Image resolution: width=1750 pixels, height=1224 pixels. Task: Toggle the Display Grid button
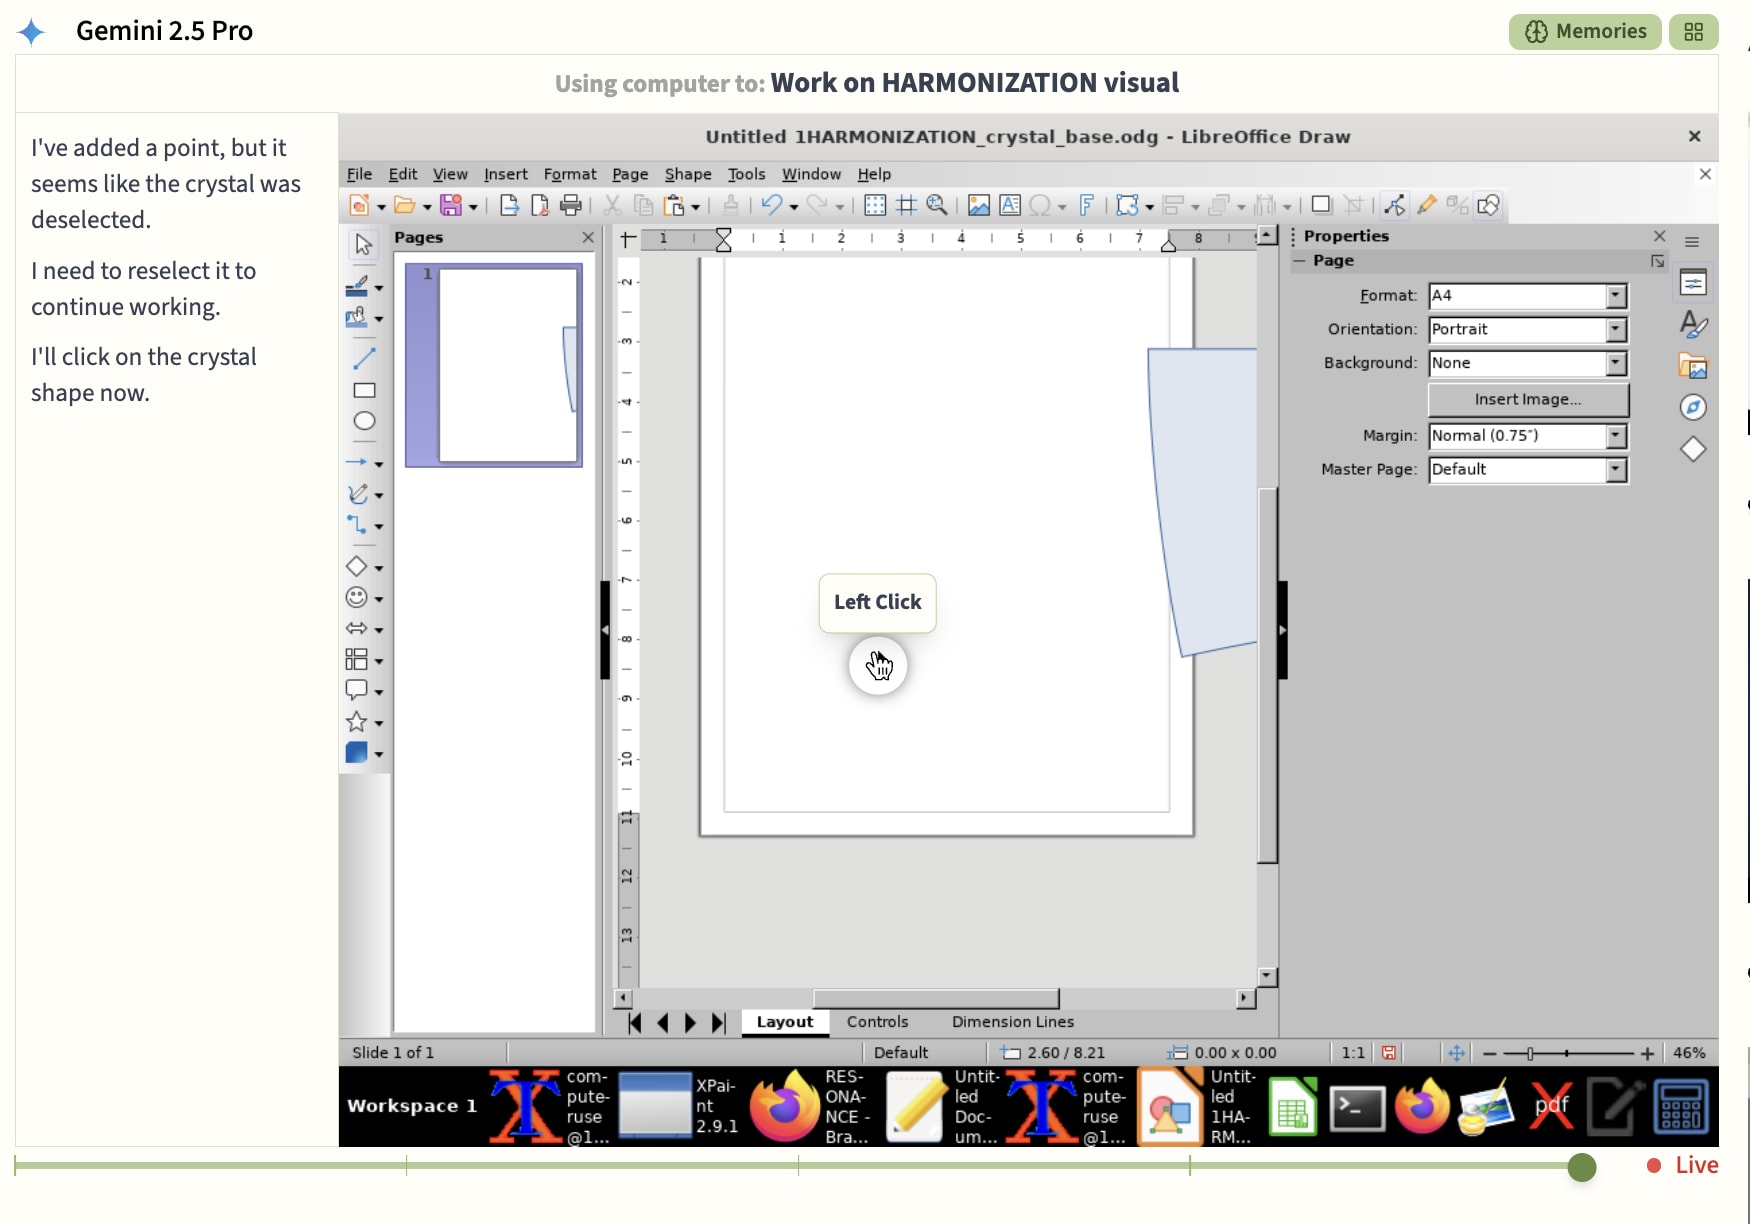point(875,206)
